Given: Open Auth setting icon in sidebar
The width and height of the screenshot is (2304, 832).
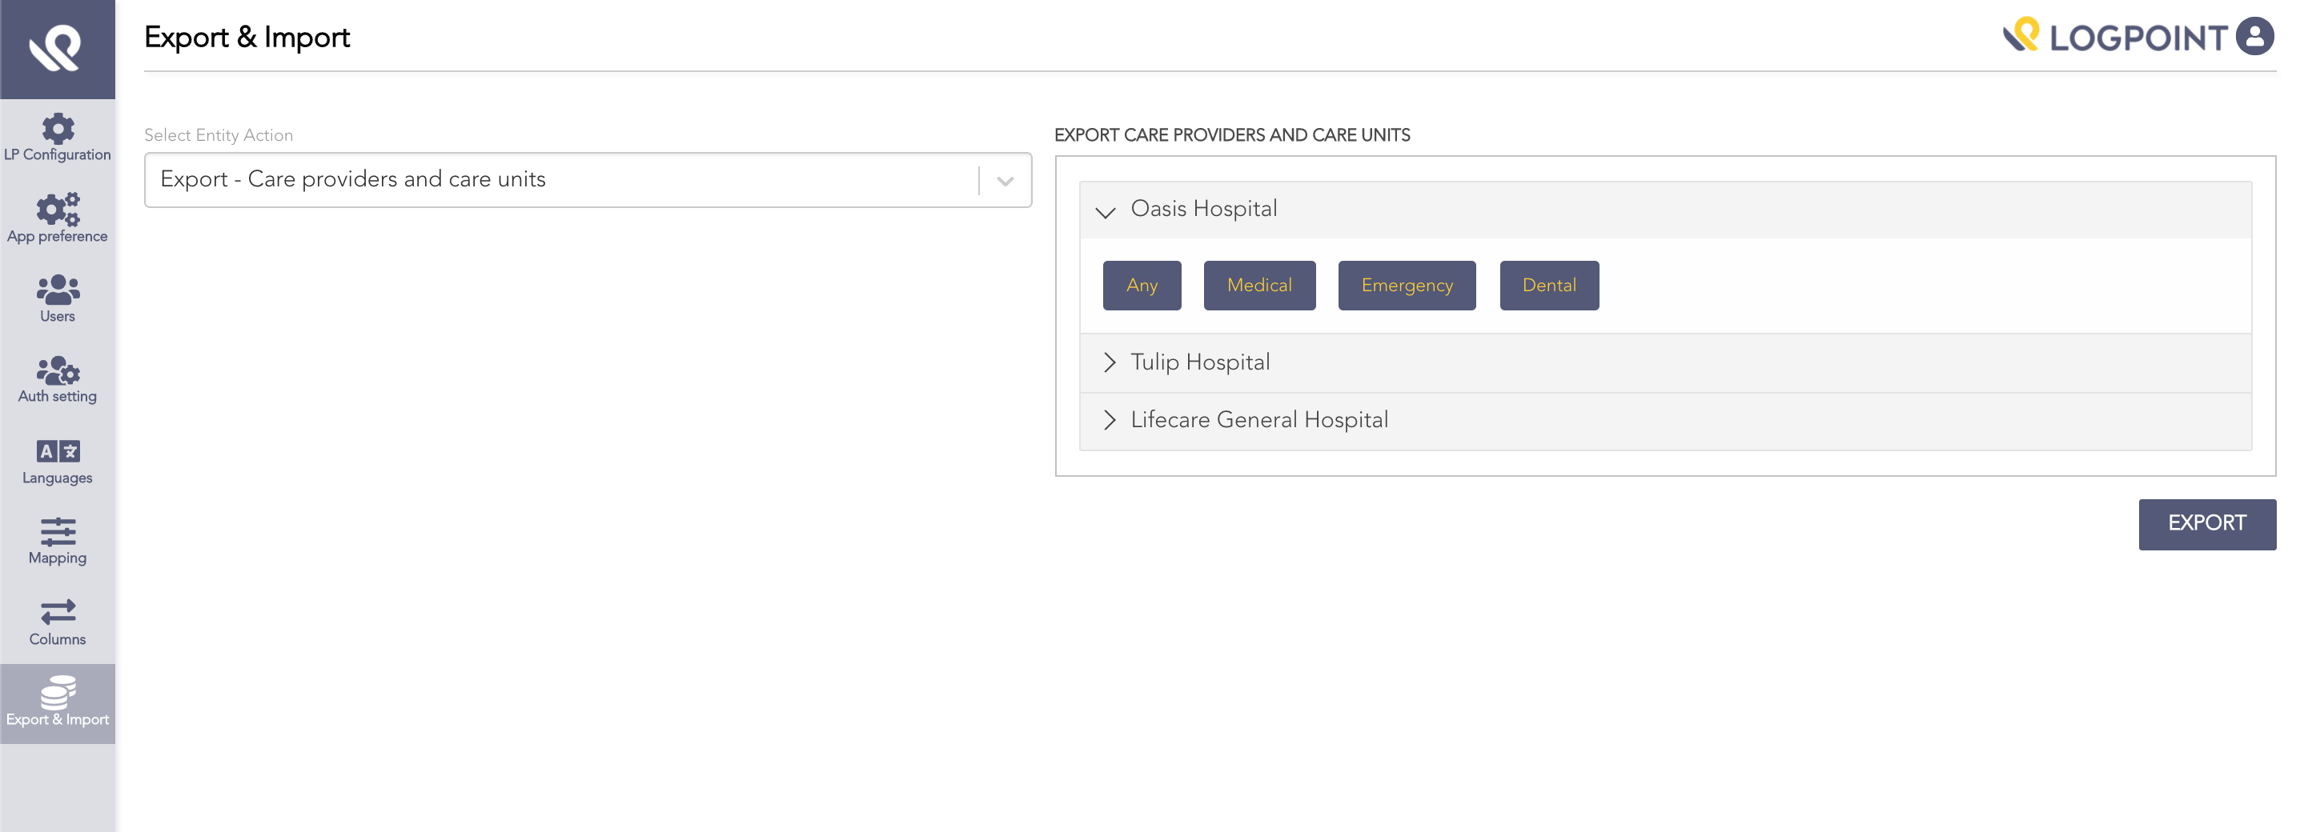Looking at the screenshot, I should [x=58, y=371].
